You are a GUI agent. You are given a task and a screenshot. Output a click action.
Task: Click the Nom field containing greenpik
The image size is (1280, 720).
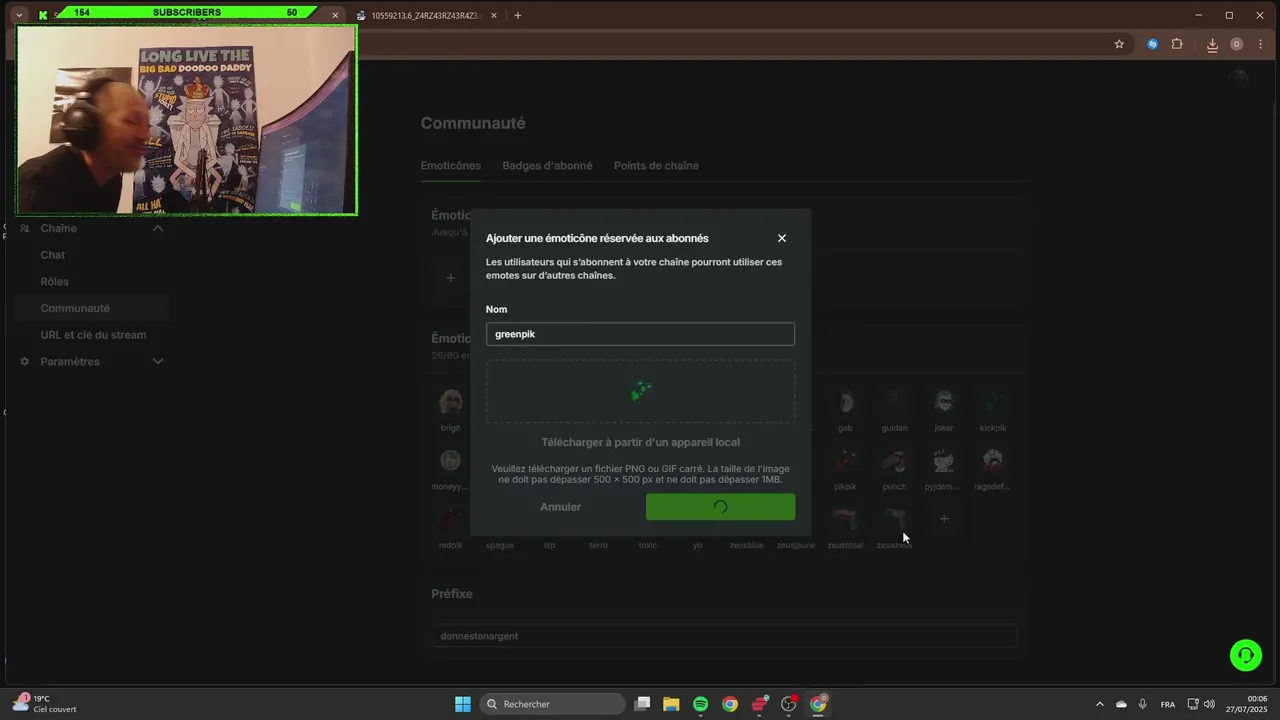[x=640, y=334]
